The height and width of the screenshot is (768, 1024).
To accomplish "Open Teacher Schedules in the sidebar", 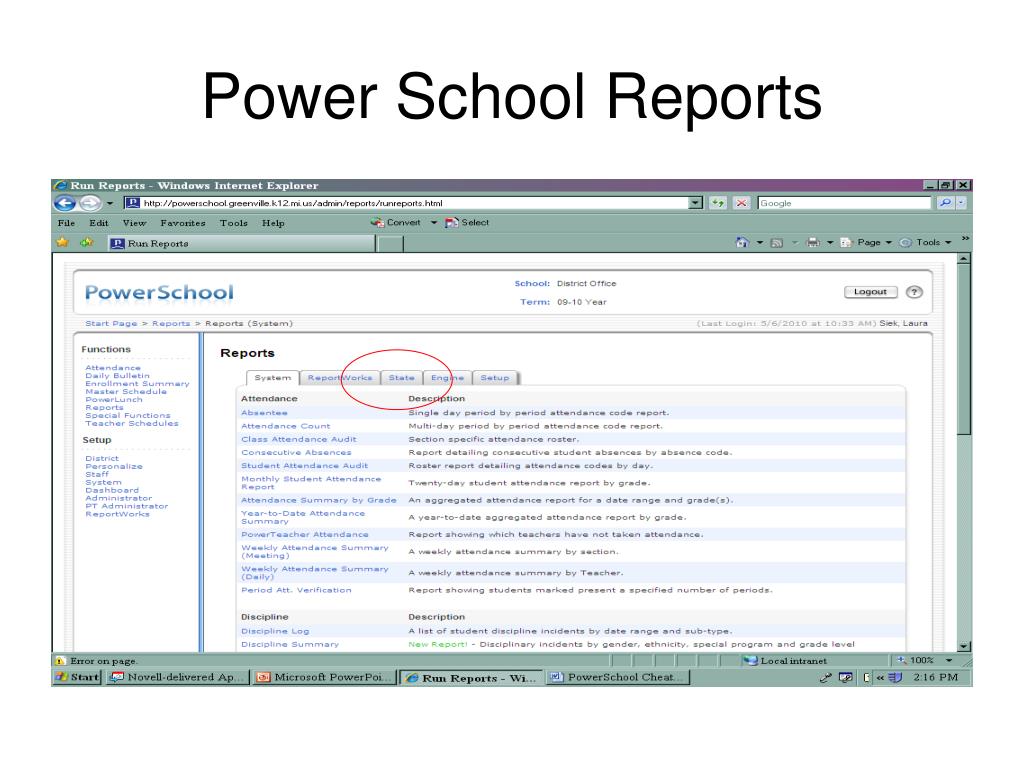I will 132,423.
